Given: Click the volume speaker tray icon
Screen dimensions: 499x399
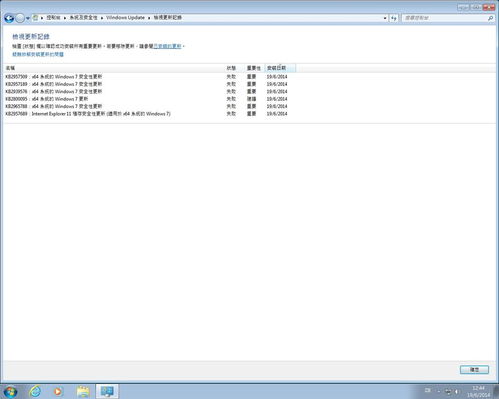Looking at the screenshot, I should (457, 392).
